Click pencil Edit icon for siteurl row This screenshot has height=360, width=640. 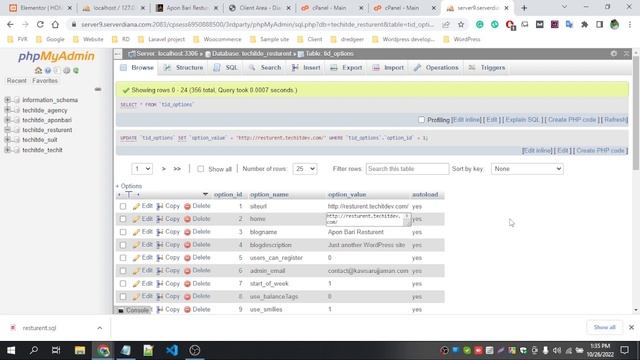point(136,206)
